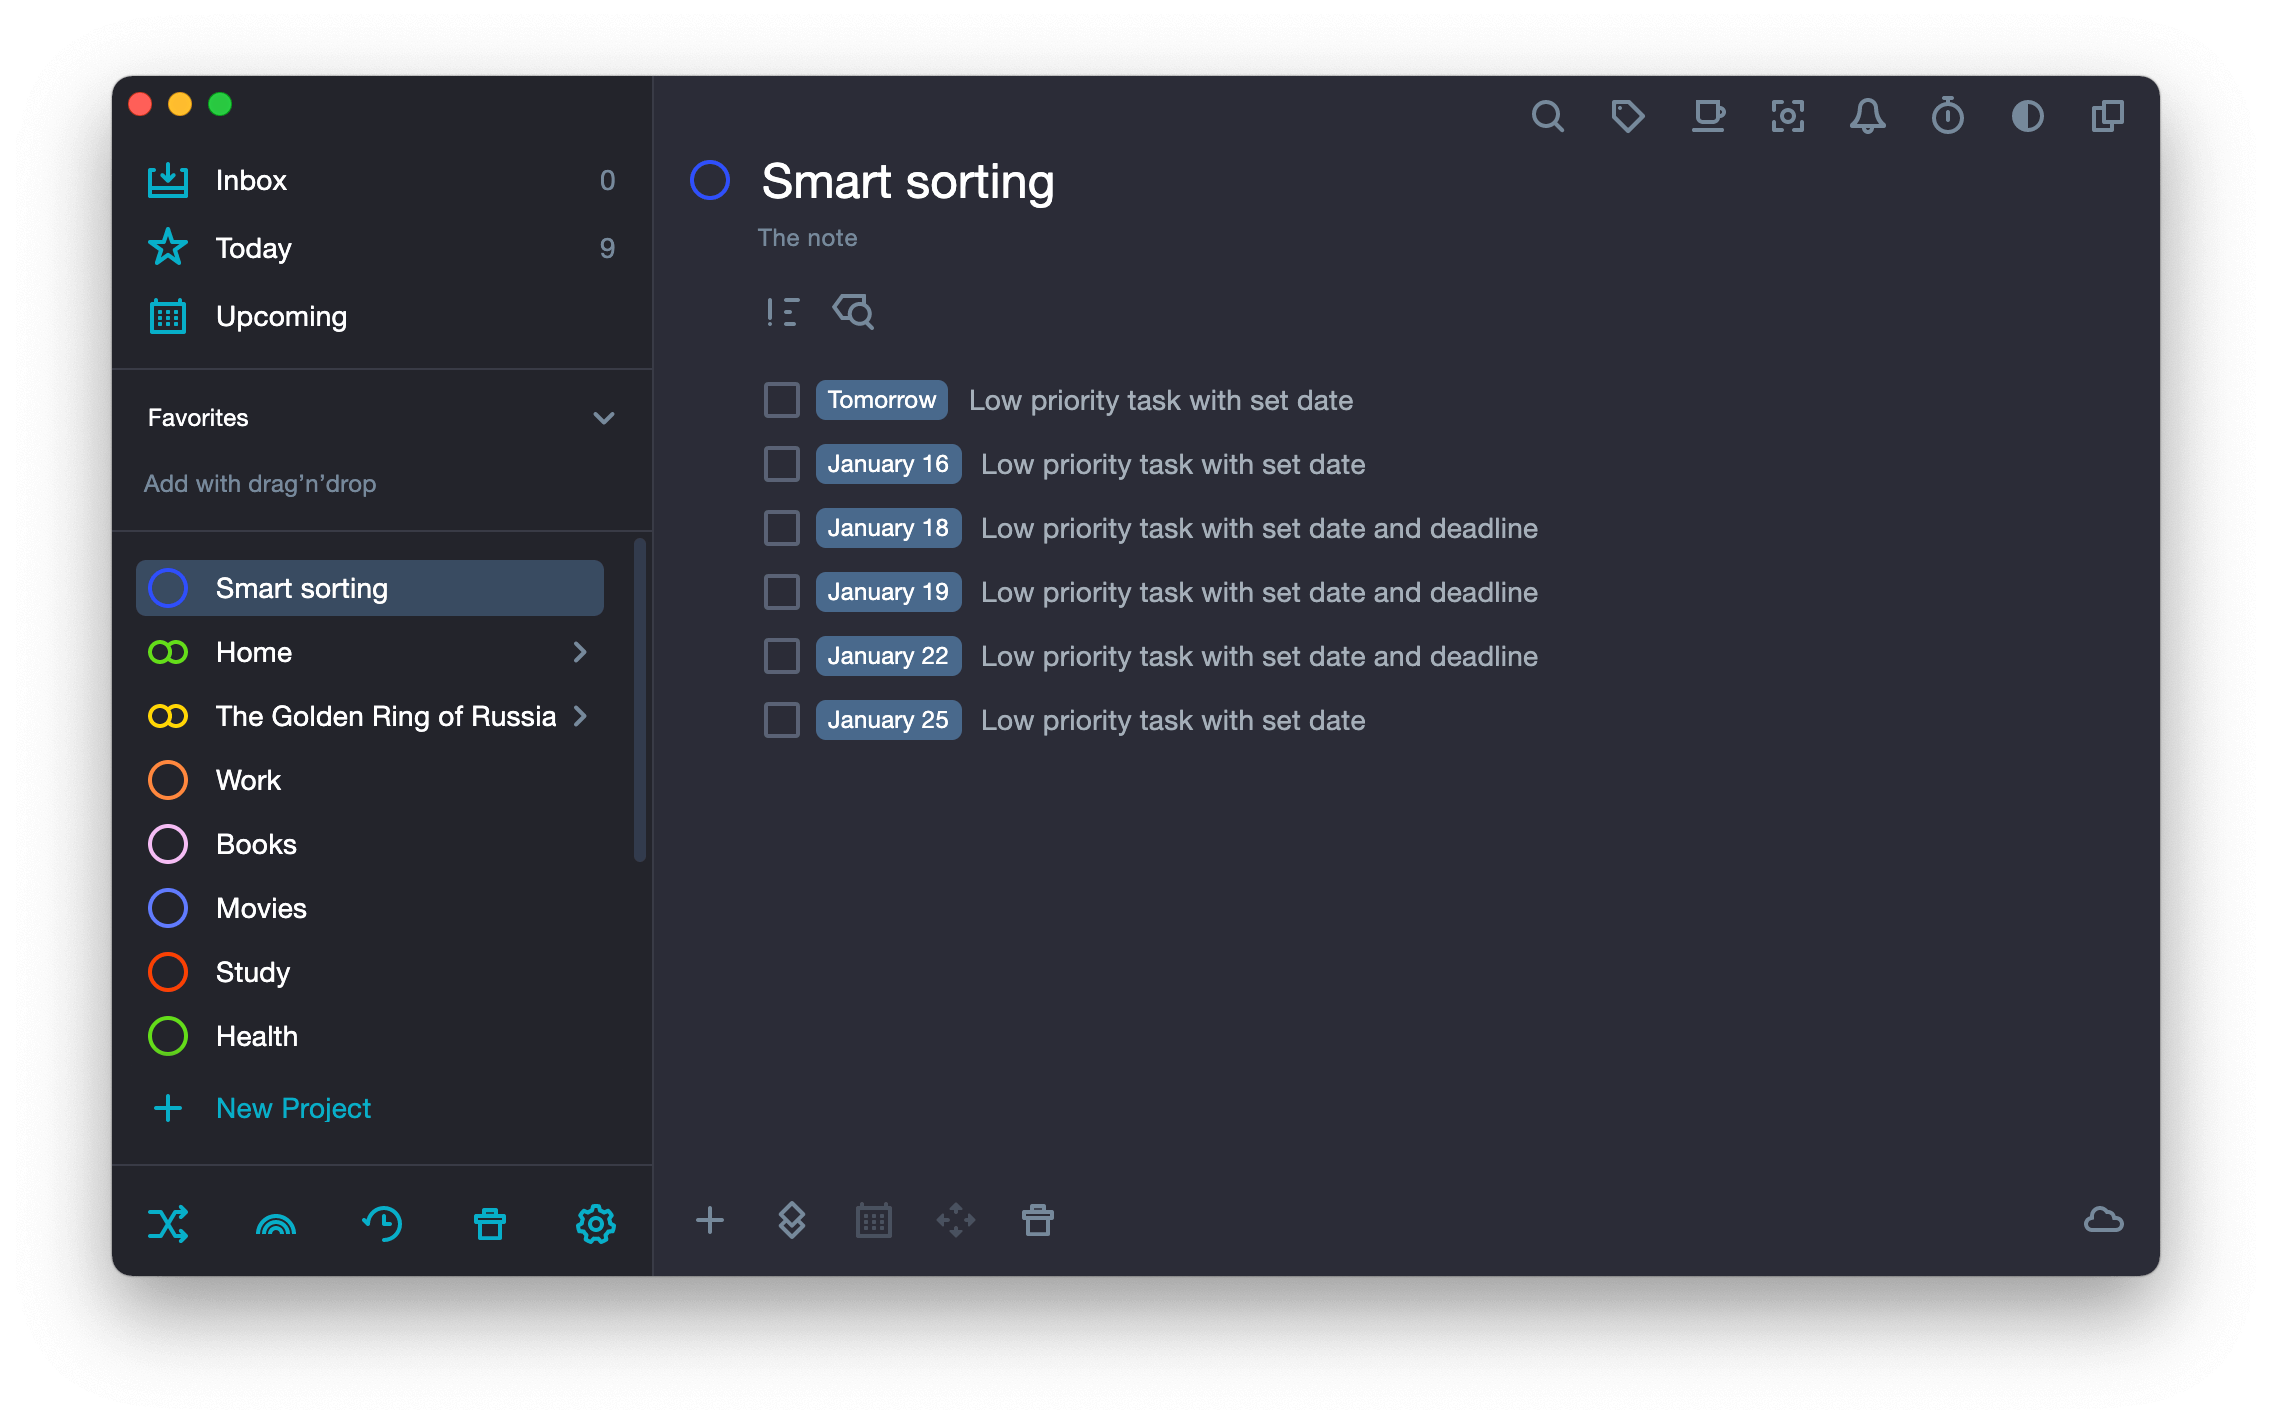Check the January 22 task checkbox
The height and width of the screenshot is (1424, 2272).
tap(782, 656)
